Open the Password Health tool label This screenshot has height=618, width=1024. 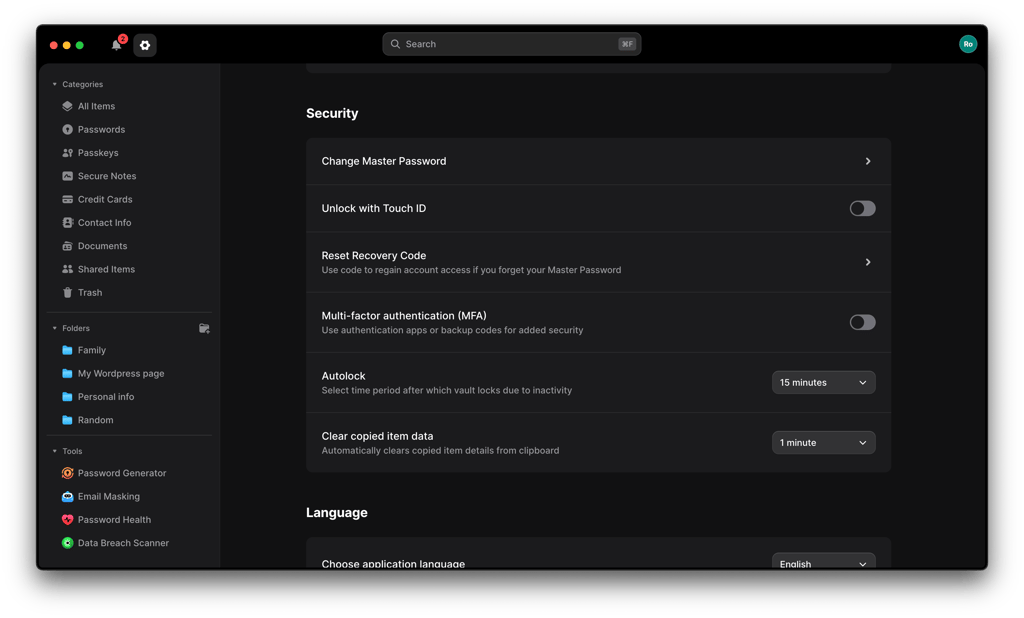point(114,520)
